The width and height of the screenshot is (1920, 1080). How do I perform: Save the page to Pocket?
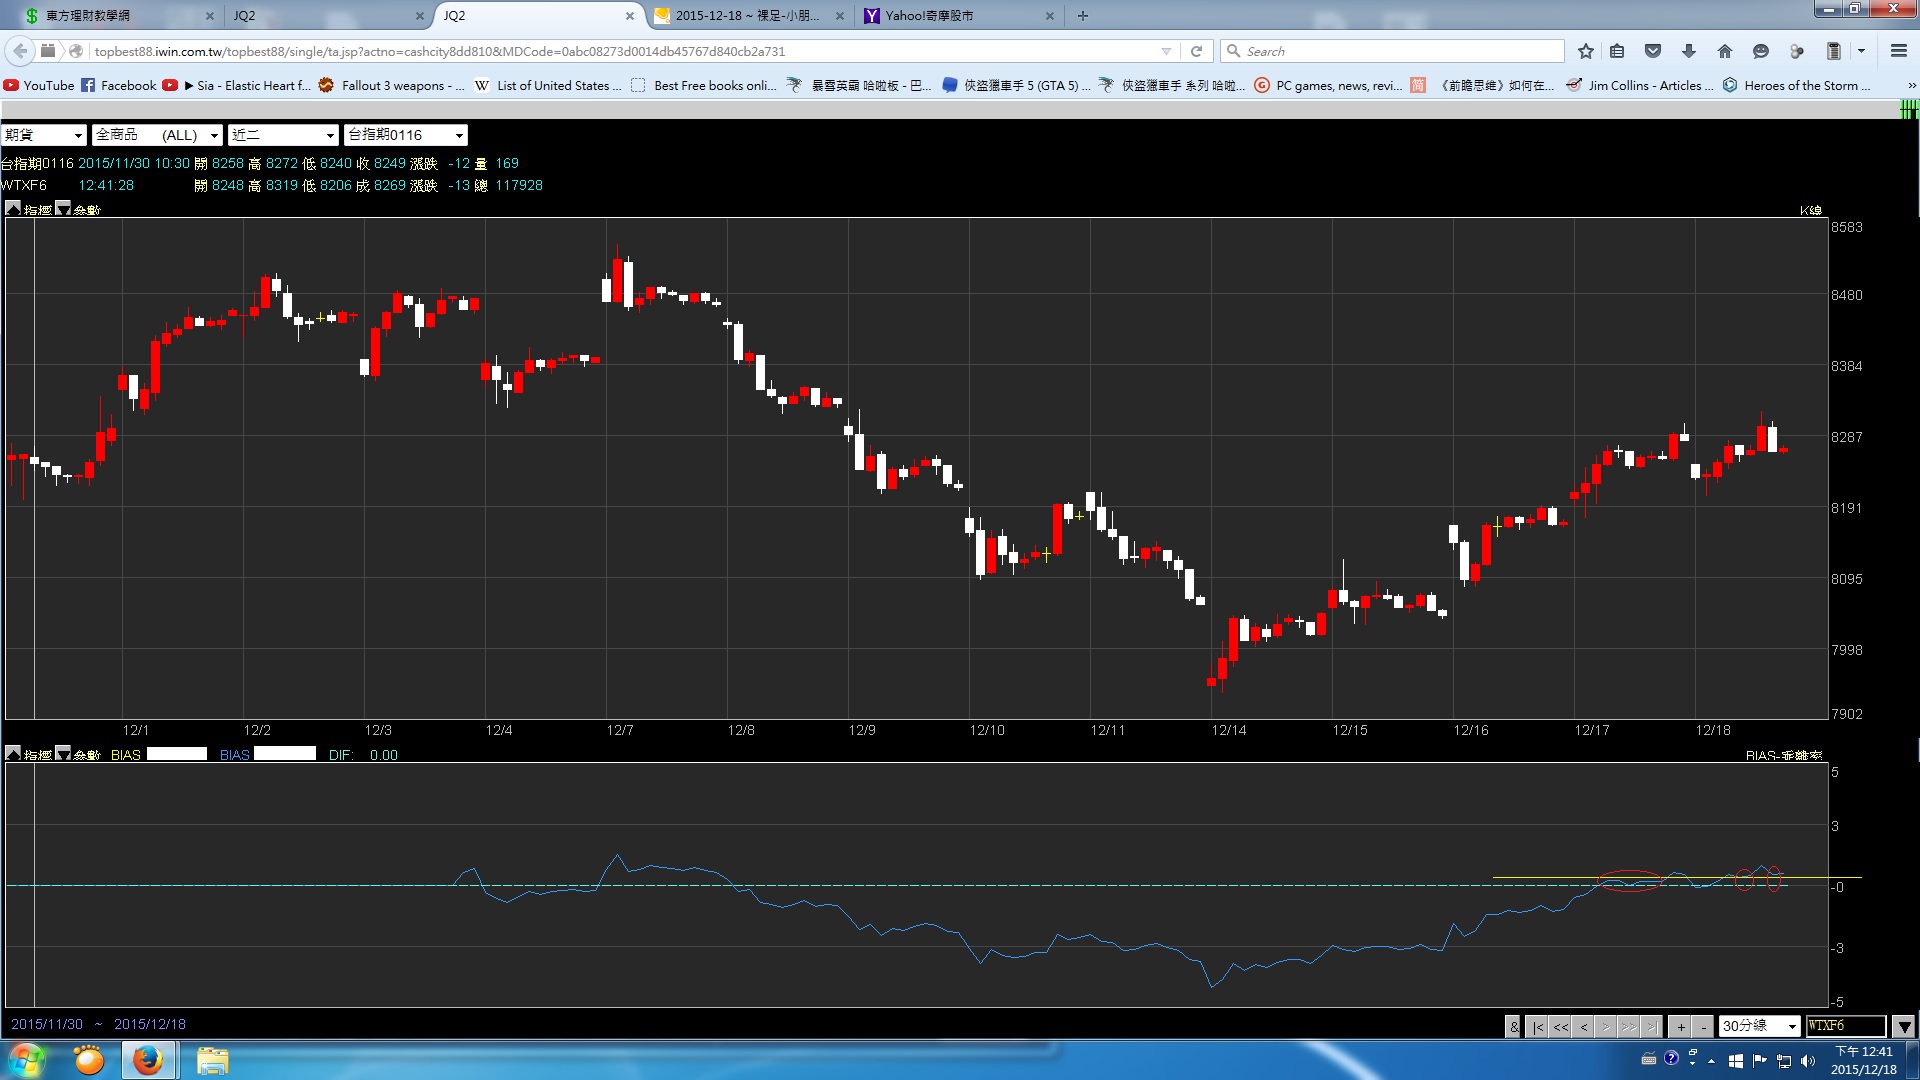(1653, 51)
